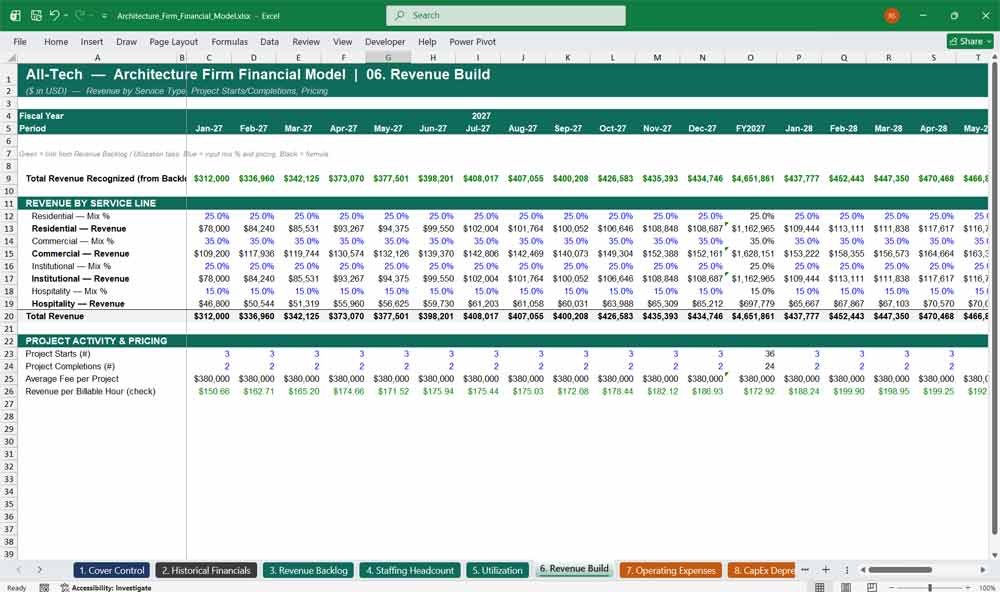Click the Select All corner triangle
This screenshot has width=1000, height=592.
[10, 57]
